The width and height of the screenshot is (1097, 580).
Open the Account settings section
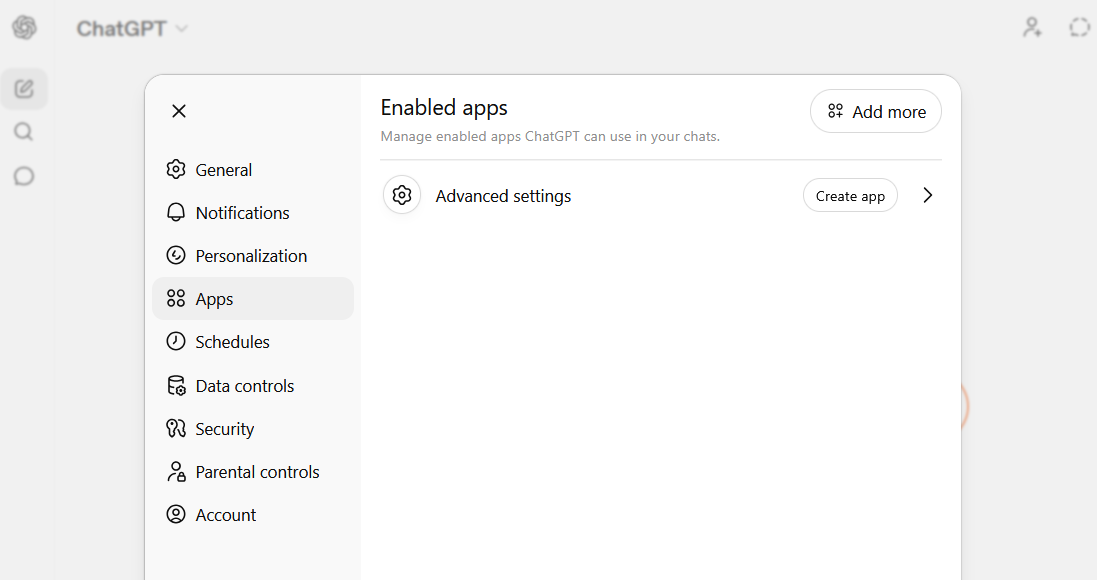tap(225, 514)
